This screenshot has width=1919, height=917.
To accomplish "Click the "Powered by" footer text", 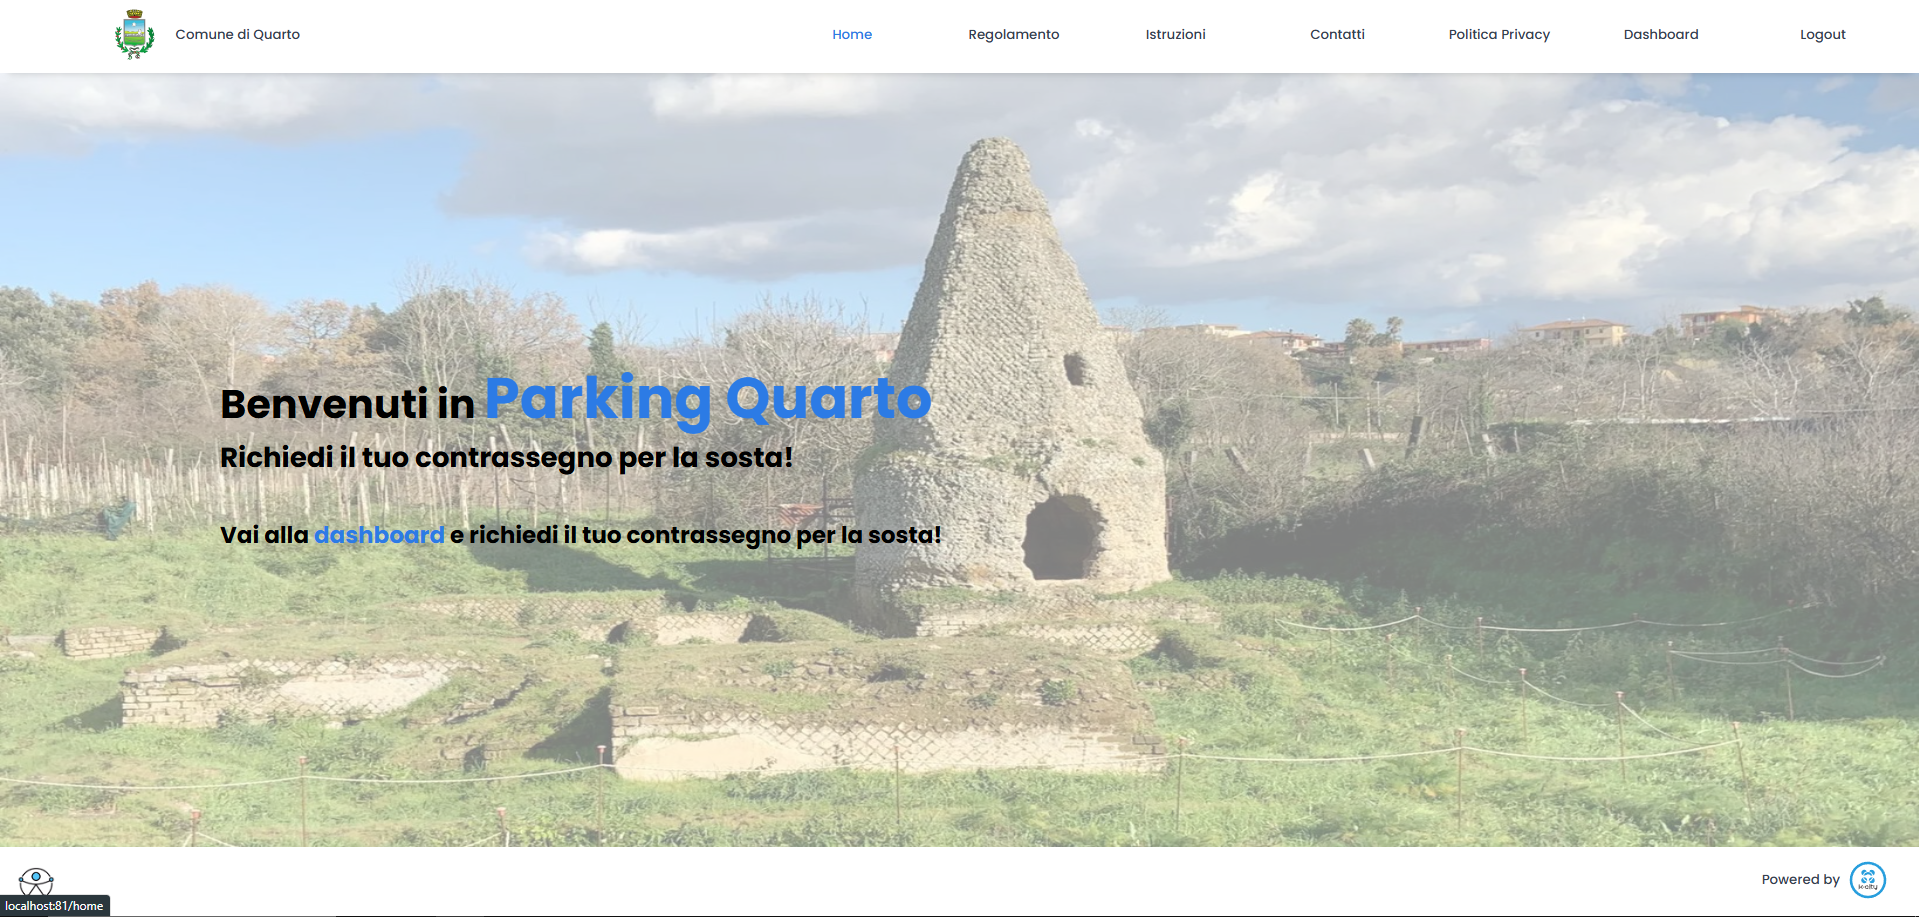I will coord(1800,880).
